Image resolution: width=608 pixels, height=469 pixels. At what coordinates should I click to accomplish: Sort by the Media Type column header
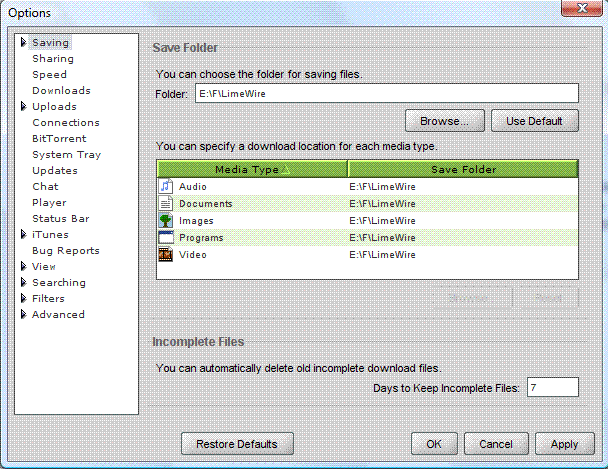pos(252,169)
